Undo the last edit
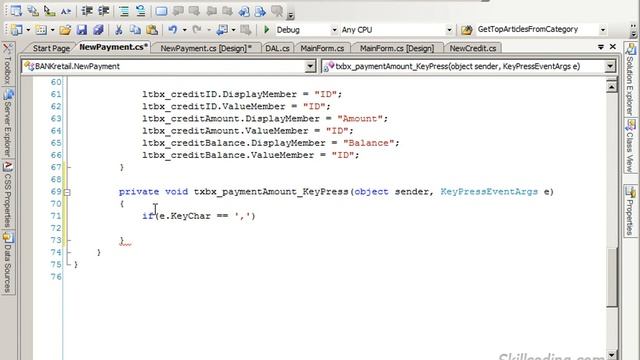This screenshot has height=360, width=640. pyautogui.click(x=173, y=30)
